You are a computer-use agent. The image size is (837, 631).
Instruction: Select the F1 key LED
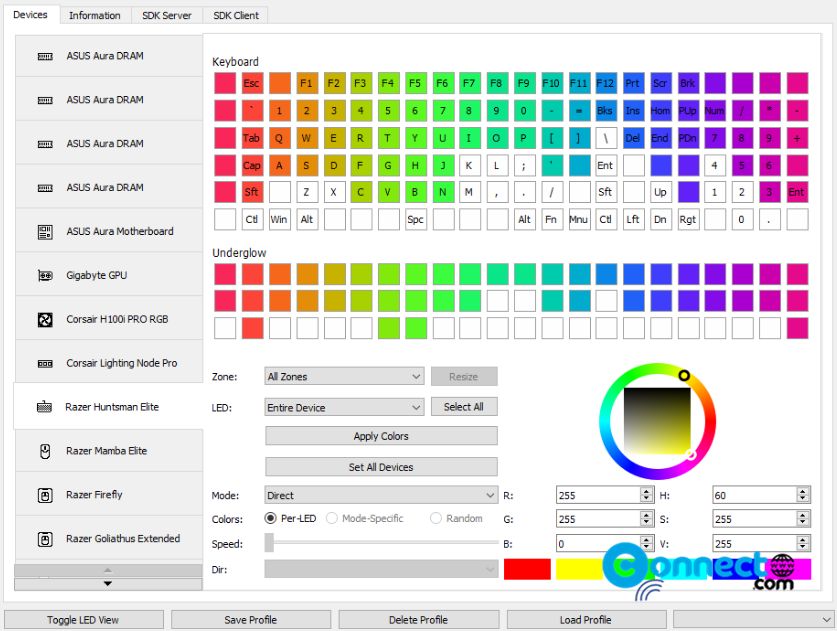pyautogui.click(x=306, y=83)
